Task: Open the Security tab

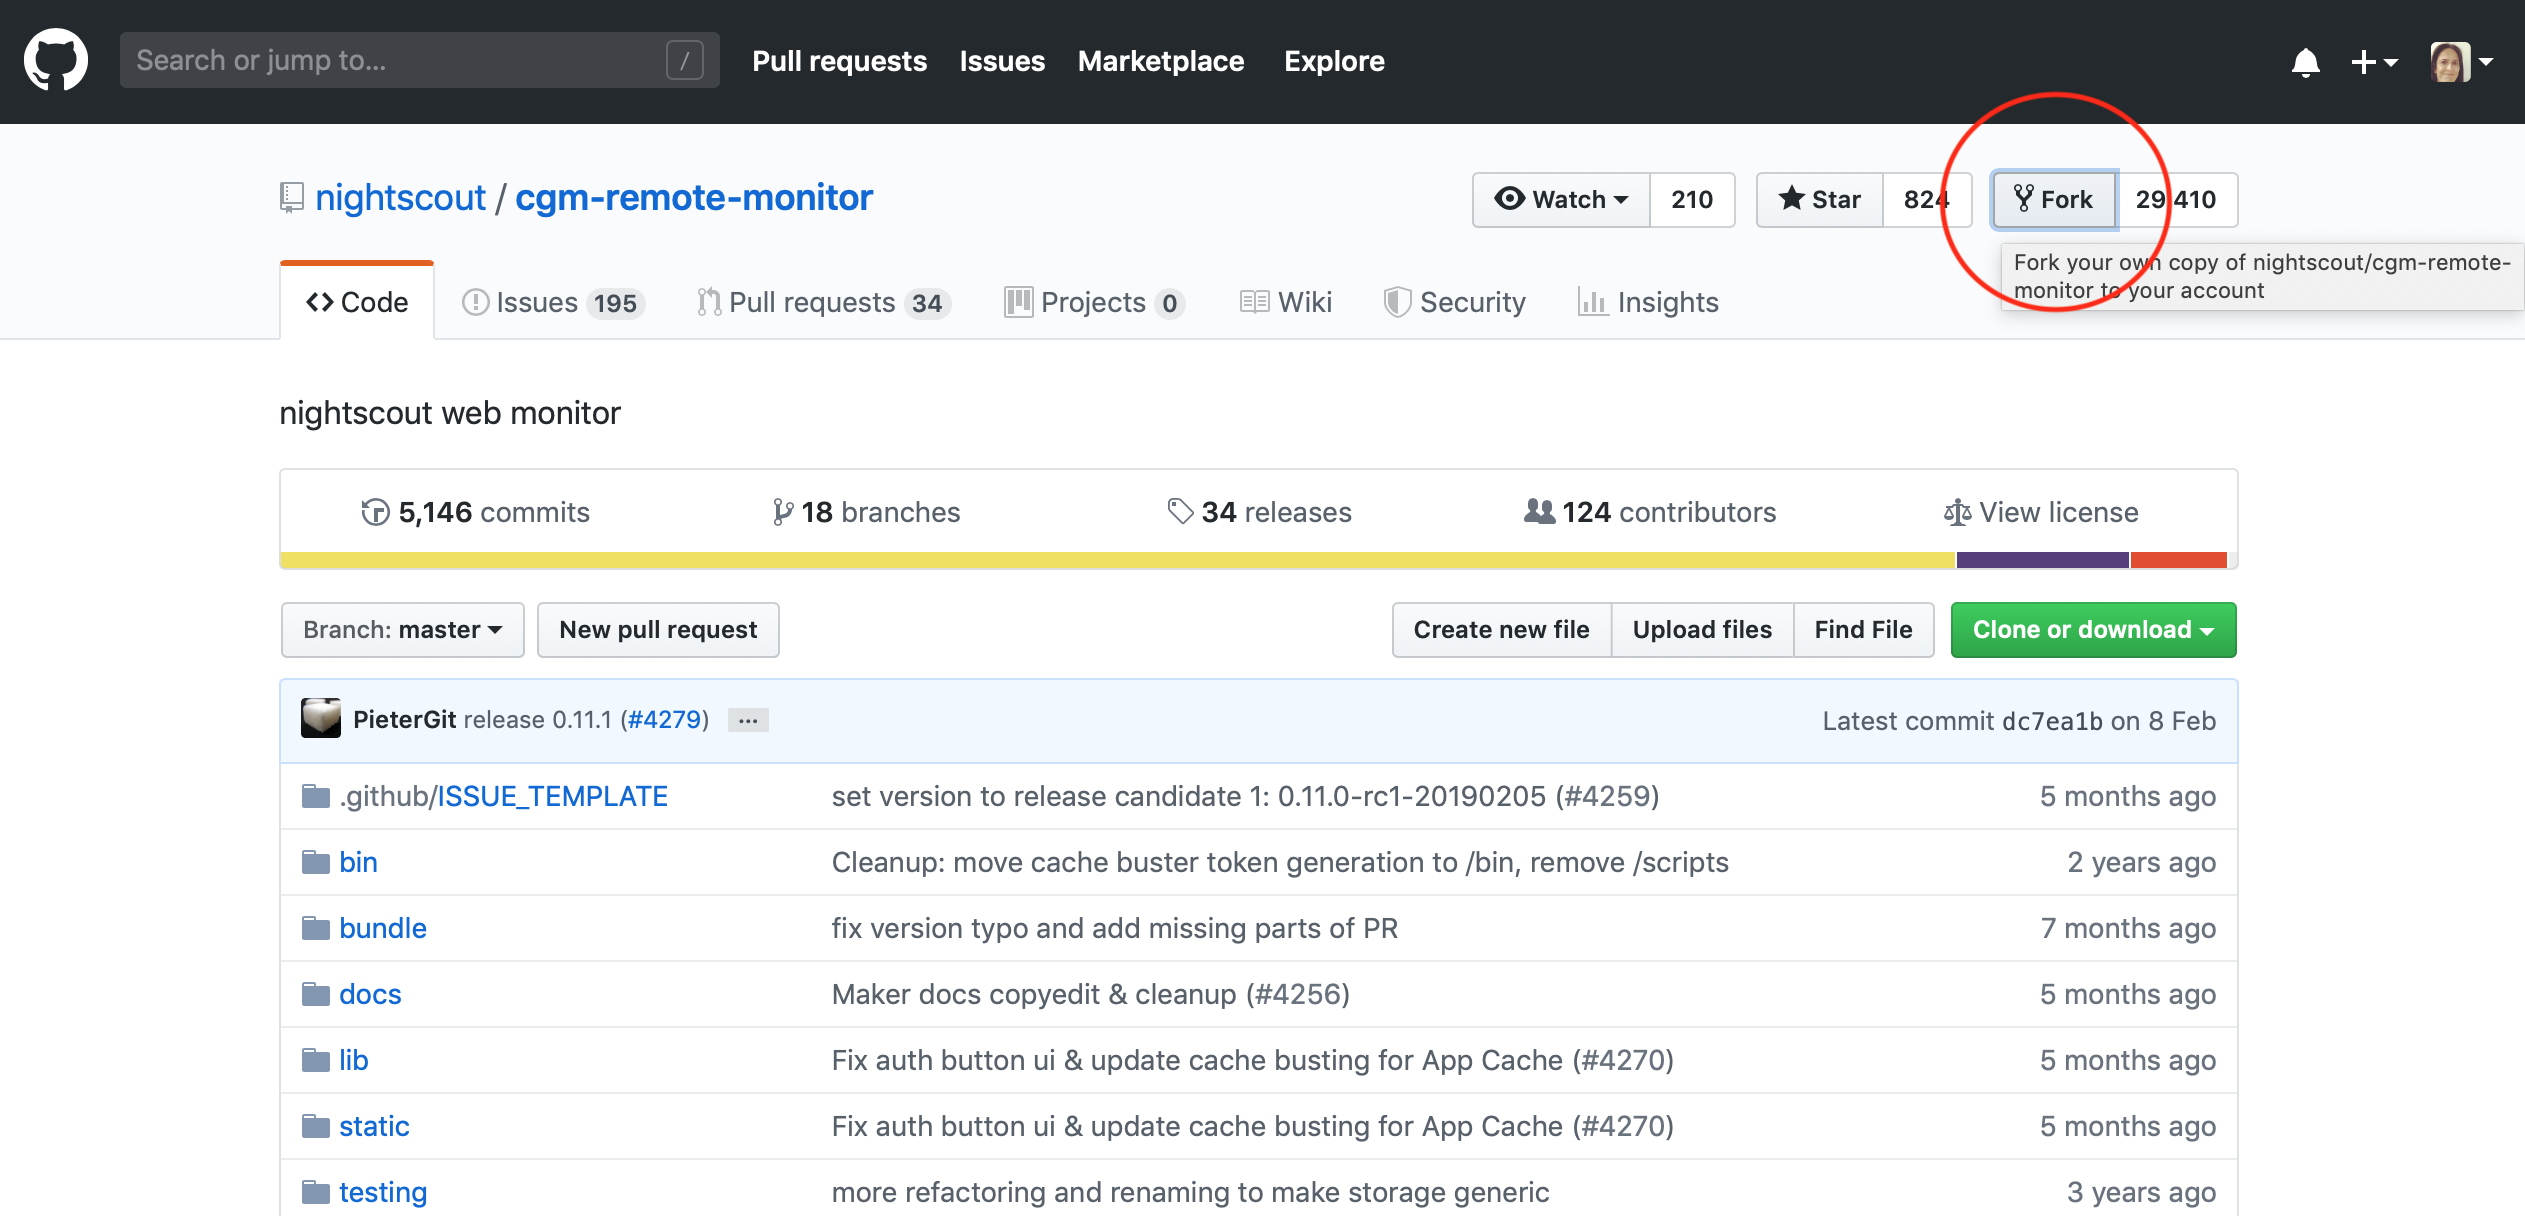Action: click(1454, 302)
